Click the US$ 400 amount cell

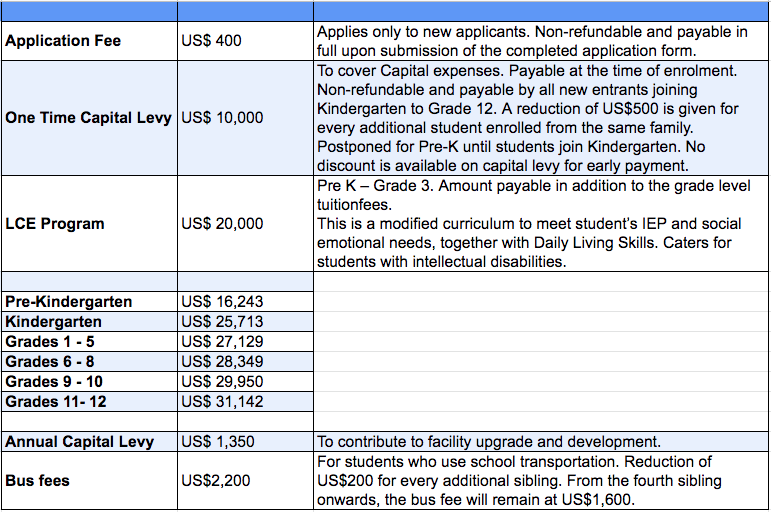tap(245, 41)
